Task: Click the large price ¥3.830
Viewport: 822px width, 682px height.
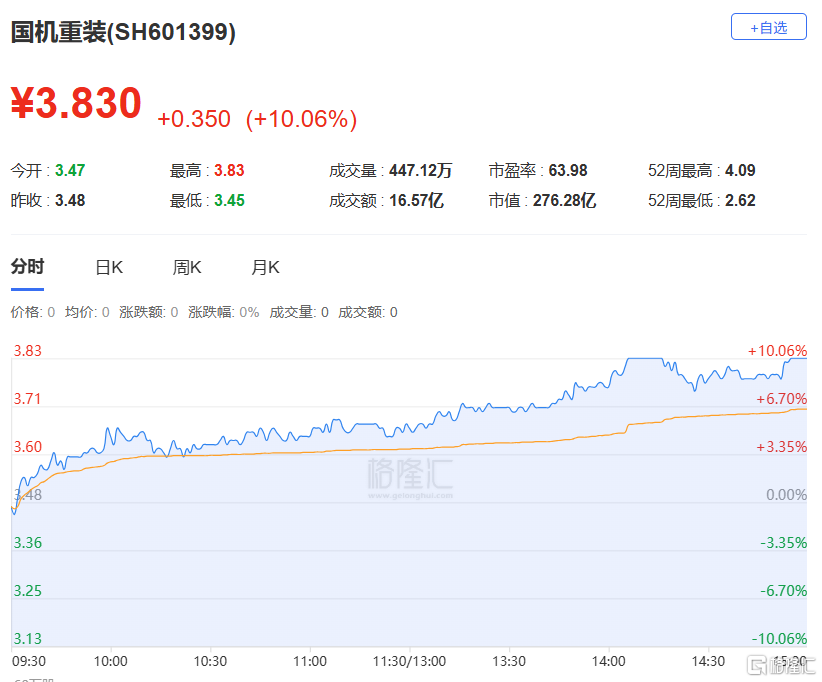Action: tap(77, 103)
